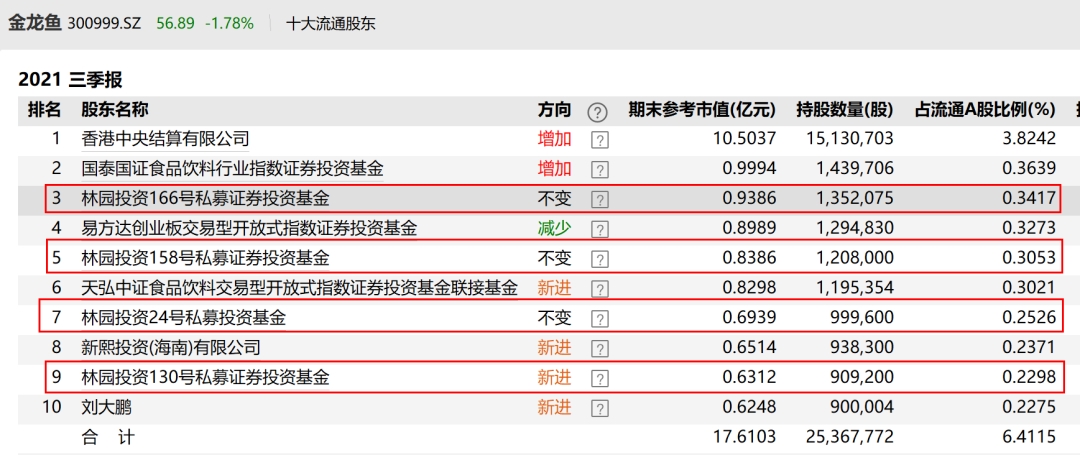This screenshot has height=473, width=1080.
Task: Click the 占流通A股比例(%) column header
Action: pos(985,109)
